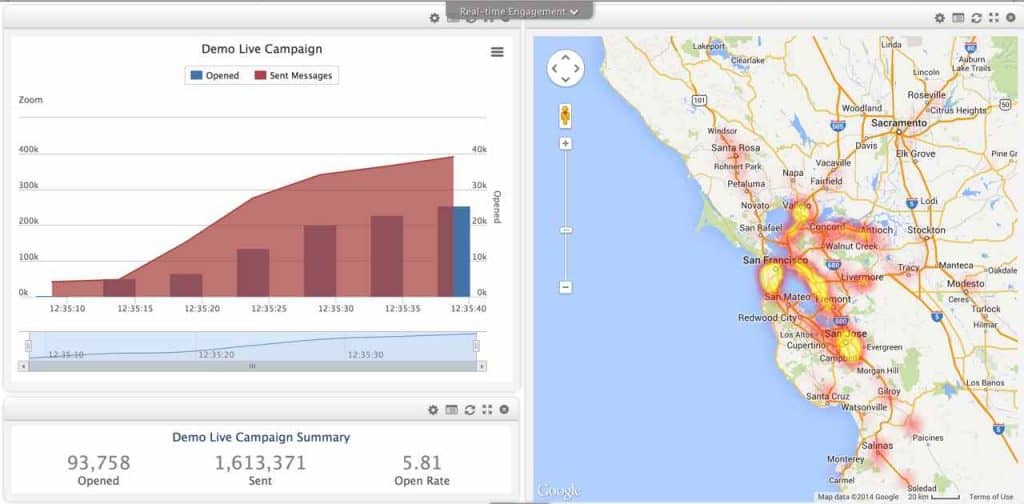Expand Campaign Summary panel to fullscreen
1024x504 pixels.
tap(487, 410)
